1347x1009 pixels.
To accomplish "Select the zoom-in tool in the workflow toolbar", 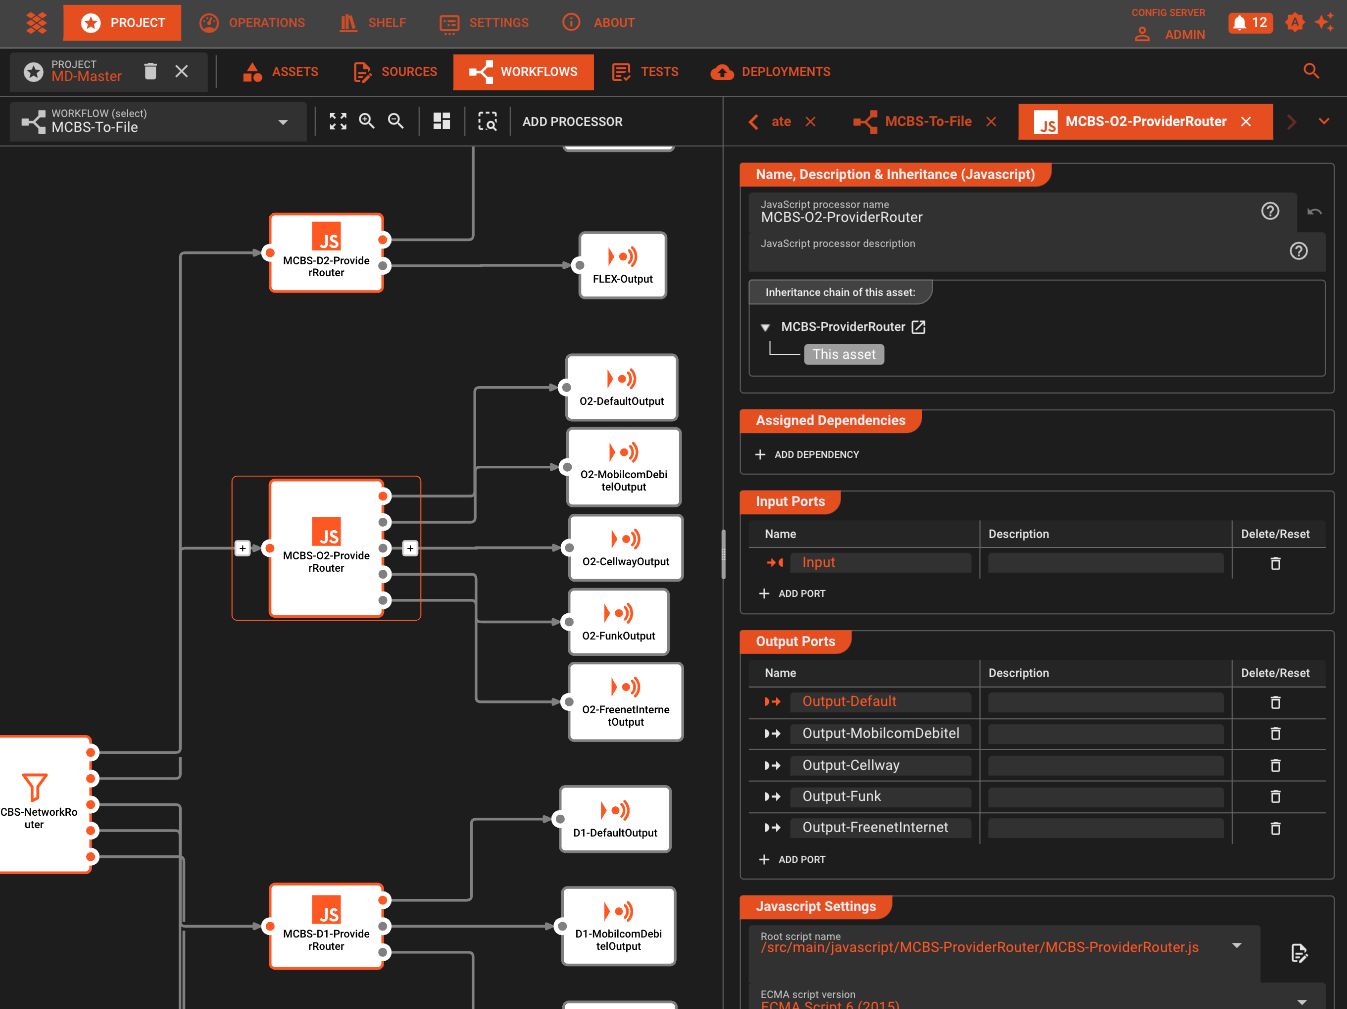I will 367,121.
